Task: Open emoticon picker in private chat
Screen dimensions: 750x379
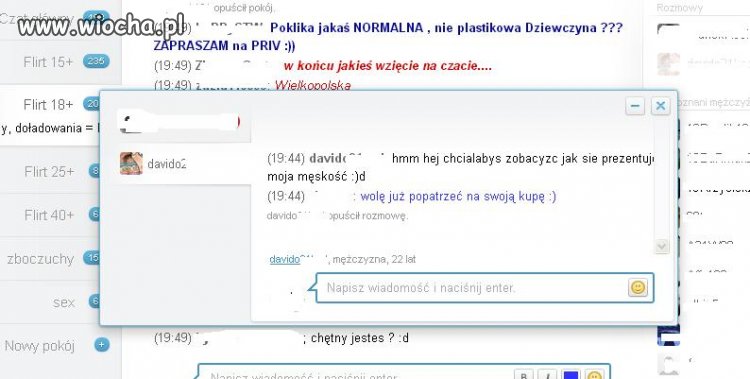Action: point(638,288)
